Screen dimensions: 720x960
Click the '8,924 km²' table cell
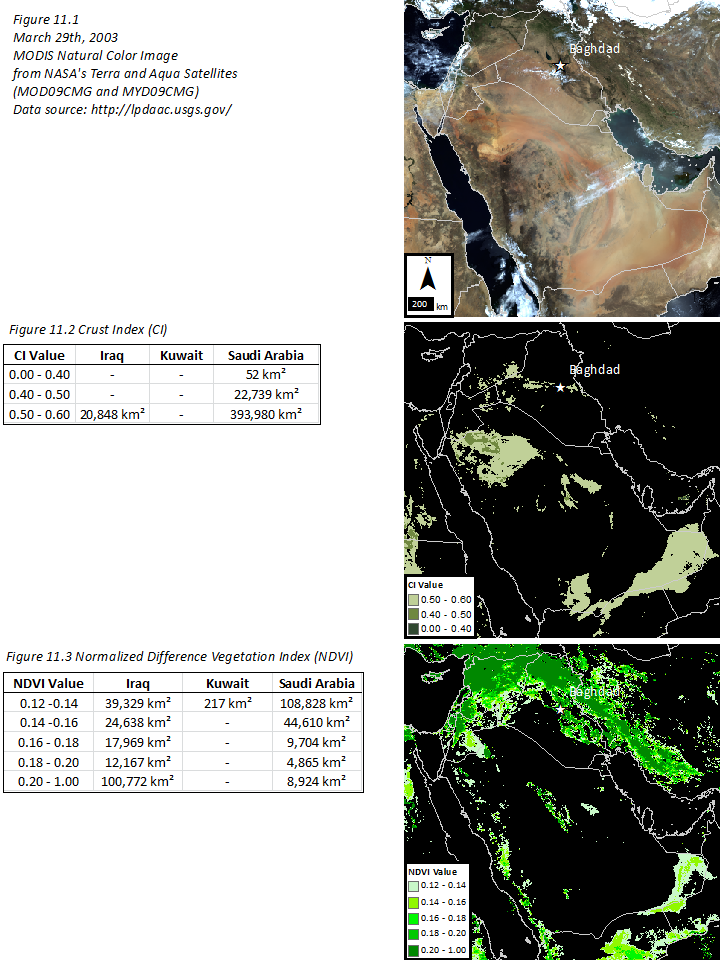click(317, 781)
